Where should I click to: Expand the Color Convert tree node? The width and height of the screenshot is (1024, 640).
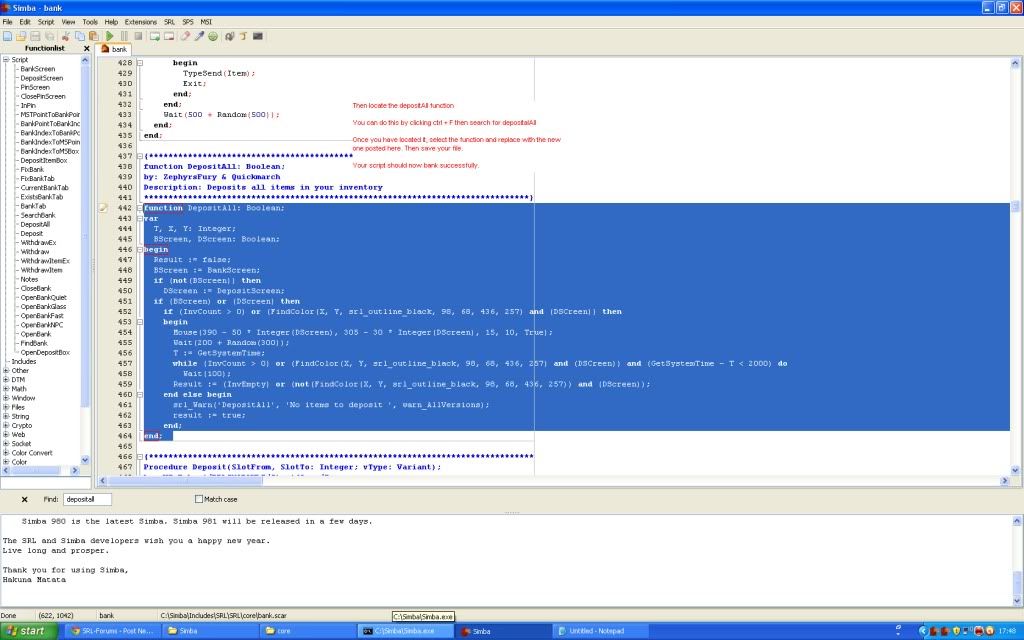tap(6, 453)
